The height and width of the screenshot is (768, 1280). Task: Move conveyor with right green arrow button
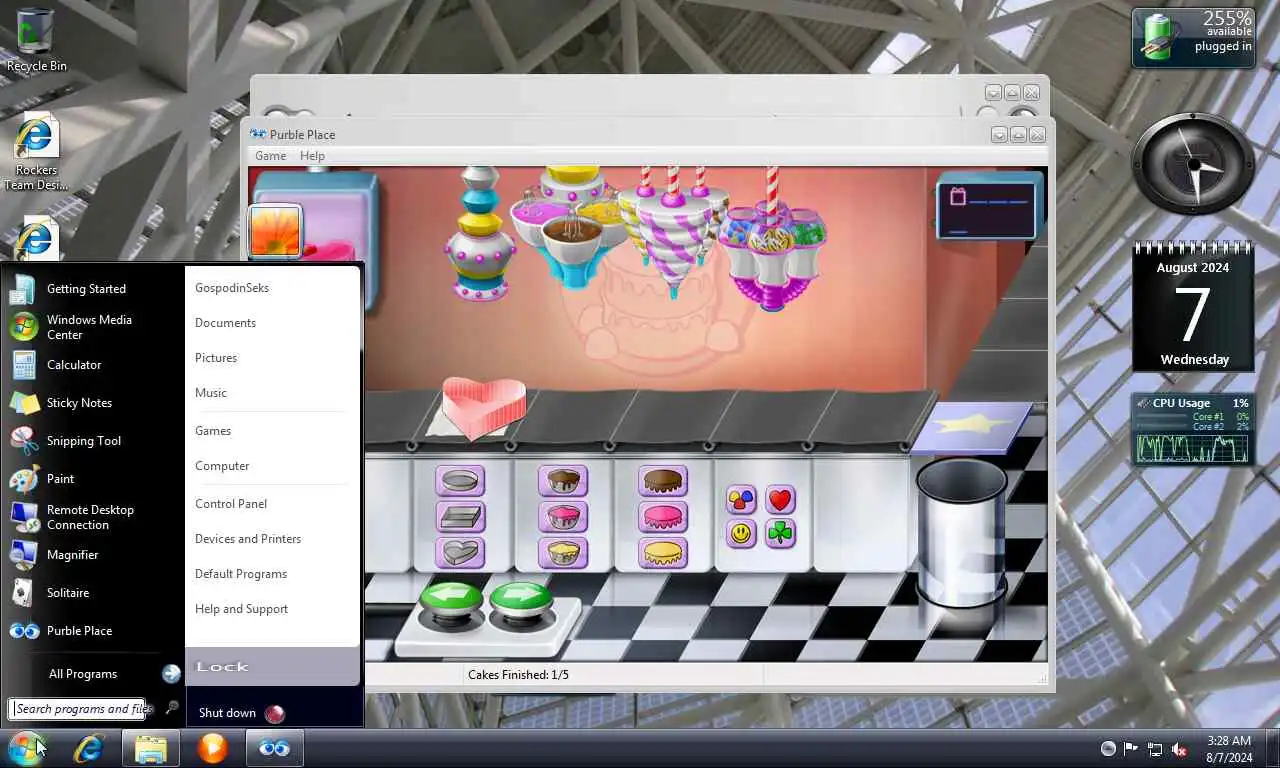[521, 603]
